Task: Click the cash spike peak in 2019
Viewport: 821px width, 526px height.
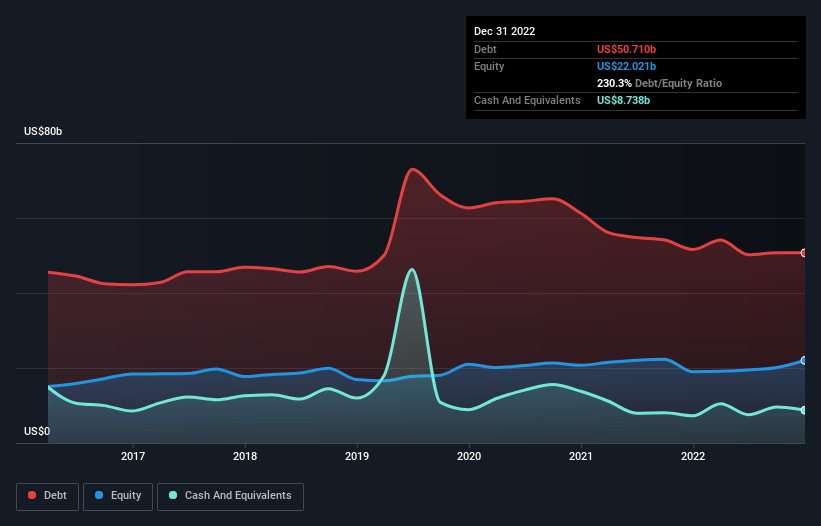Action: (x=413, y=270)
